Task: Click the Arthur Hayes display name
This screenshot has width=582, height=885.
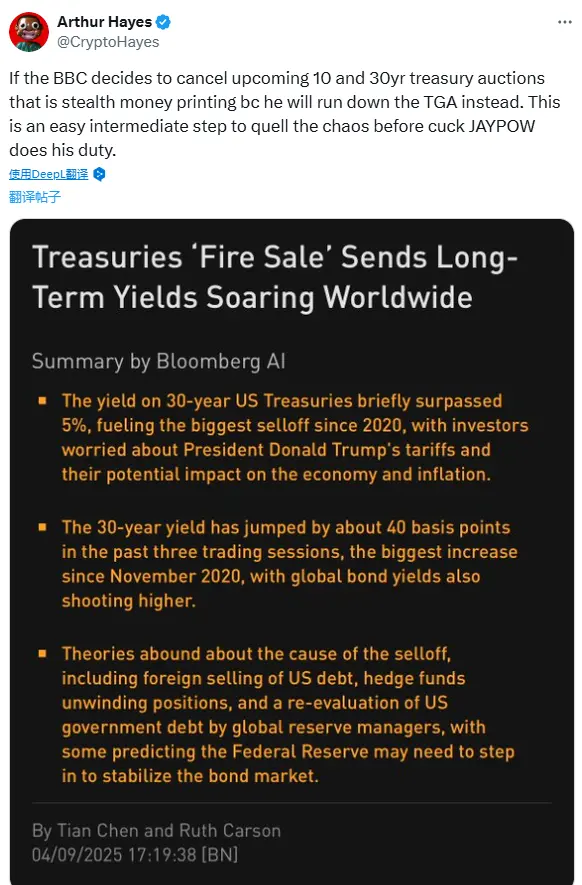Action: [104, 22]
